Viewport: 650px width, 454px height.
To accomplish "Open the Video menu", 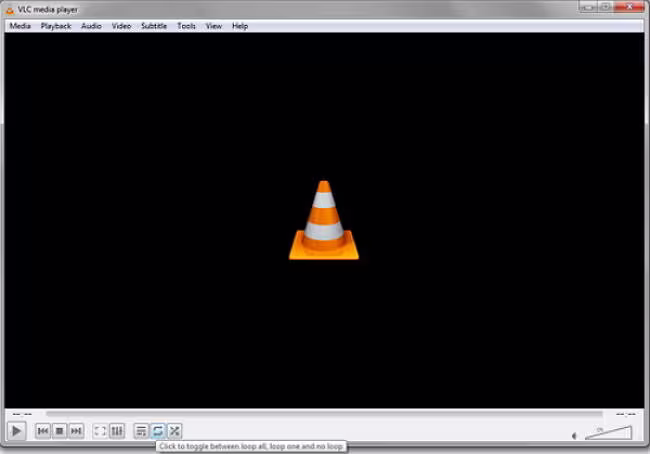I will pyautogui.click(x=121, y=26).
